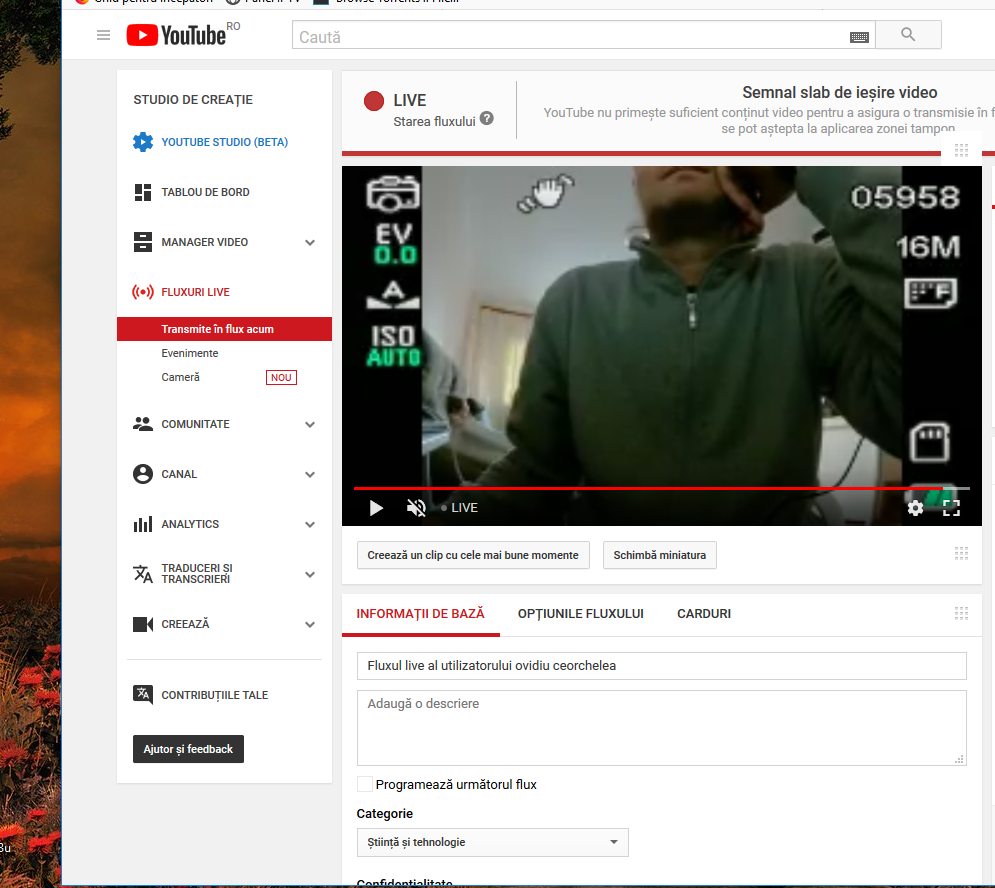Click the Semnal slab de ieșire video heading
Viewport: 995px width, 888px height.
(840, 93)
